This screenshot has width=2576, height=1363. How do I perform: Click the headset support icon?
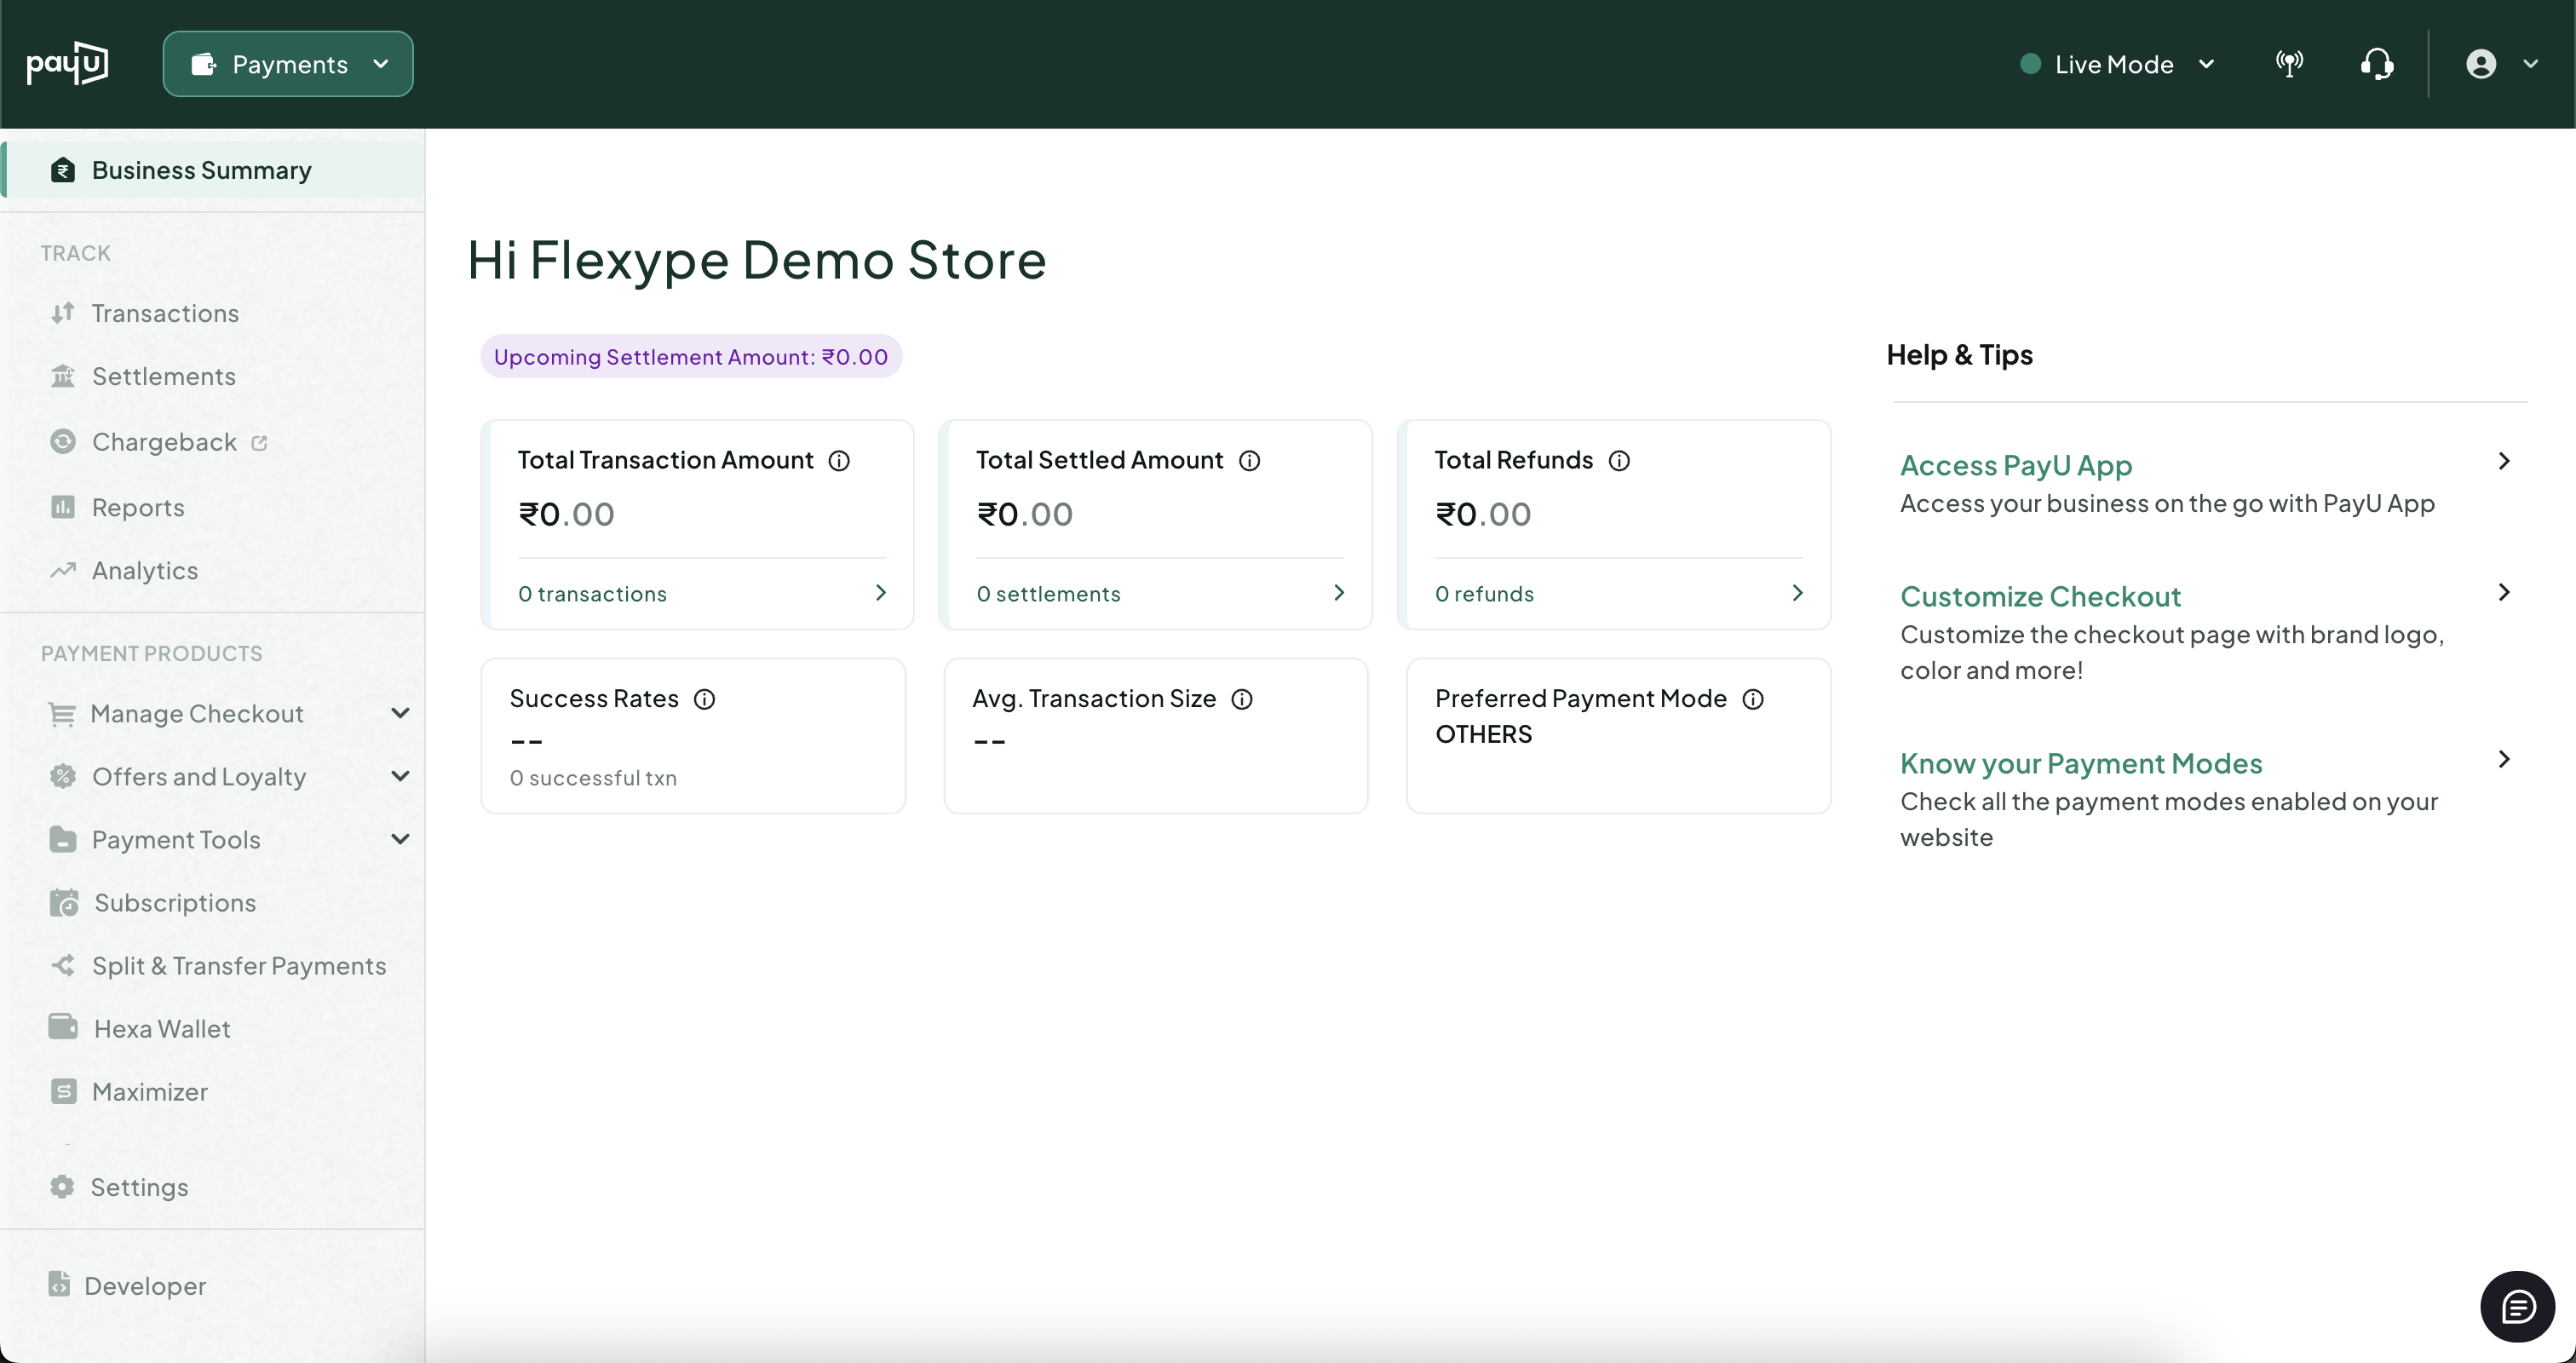[x=2377, y=64]
